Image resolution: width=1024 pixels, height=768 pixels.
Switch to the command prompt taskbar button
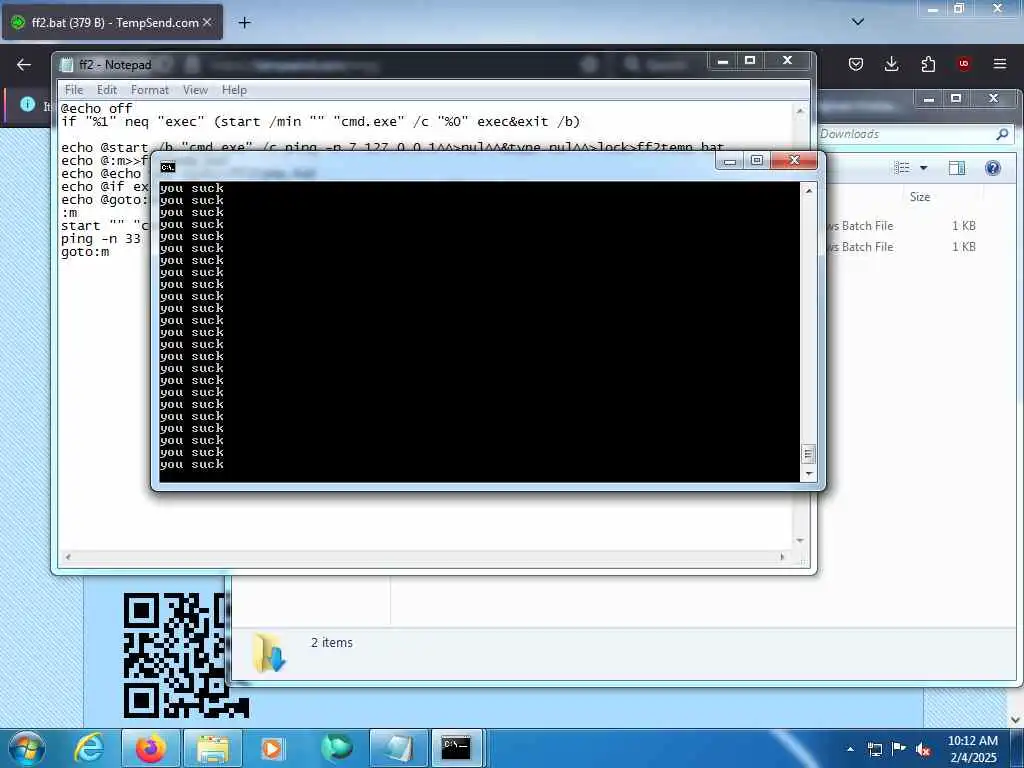456,748
